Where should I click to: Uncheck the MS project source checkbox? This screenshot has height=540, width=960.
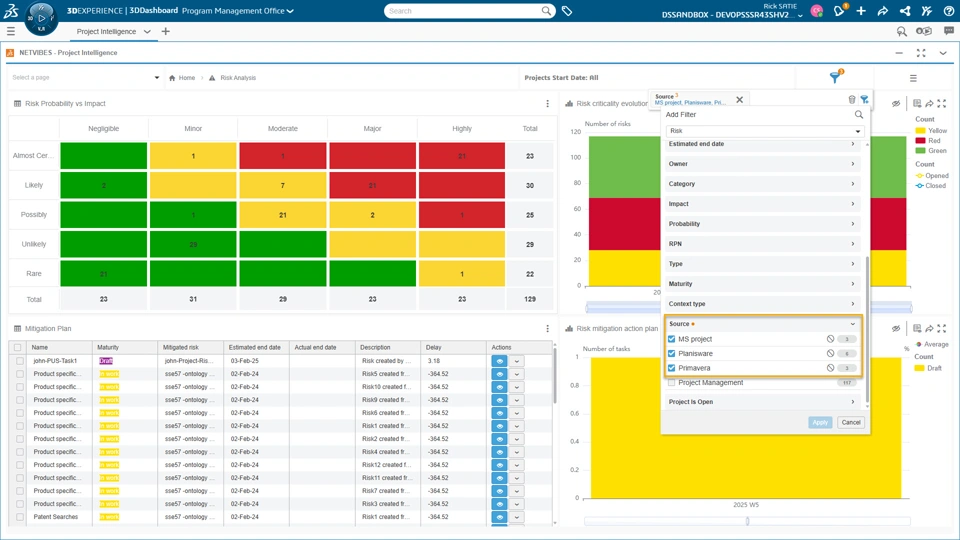click(672, 339)
